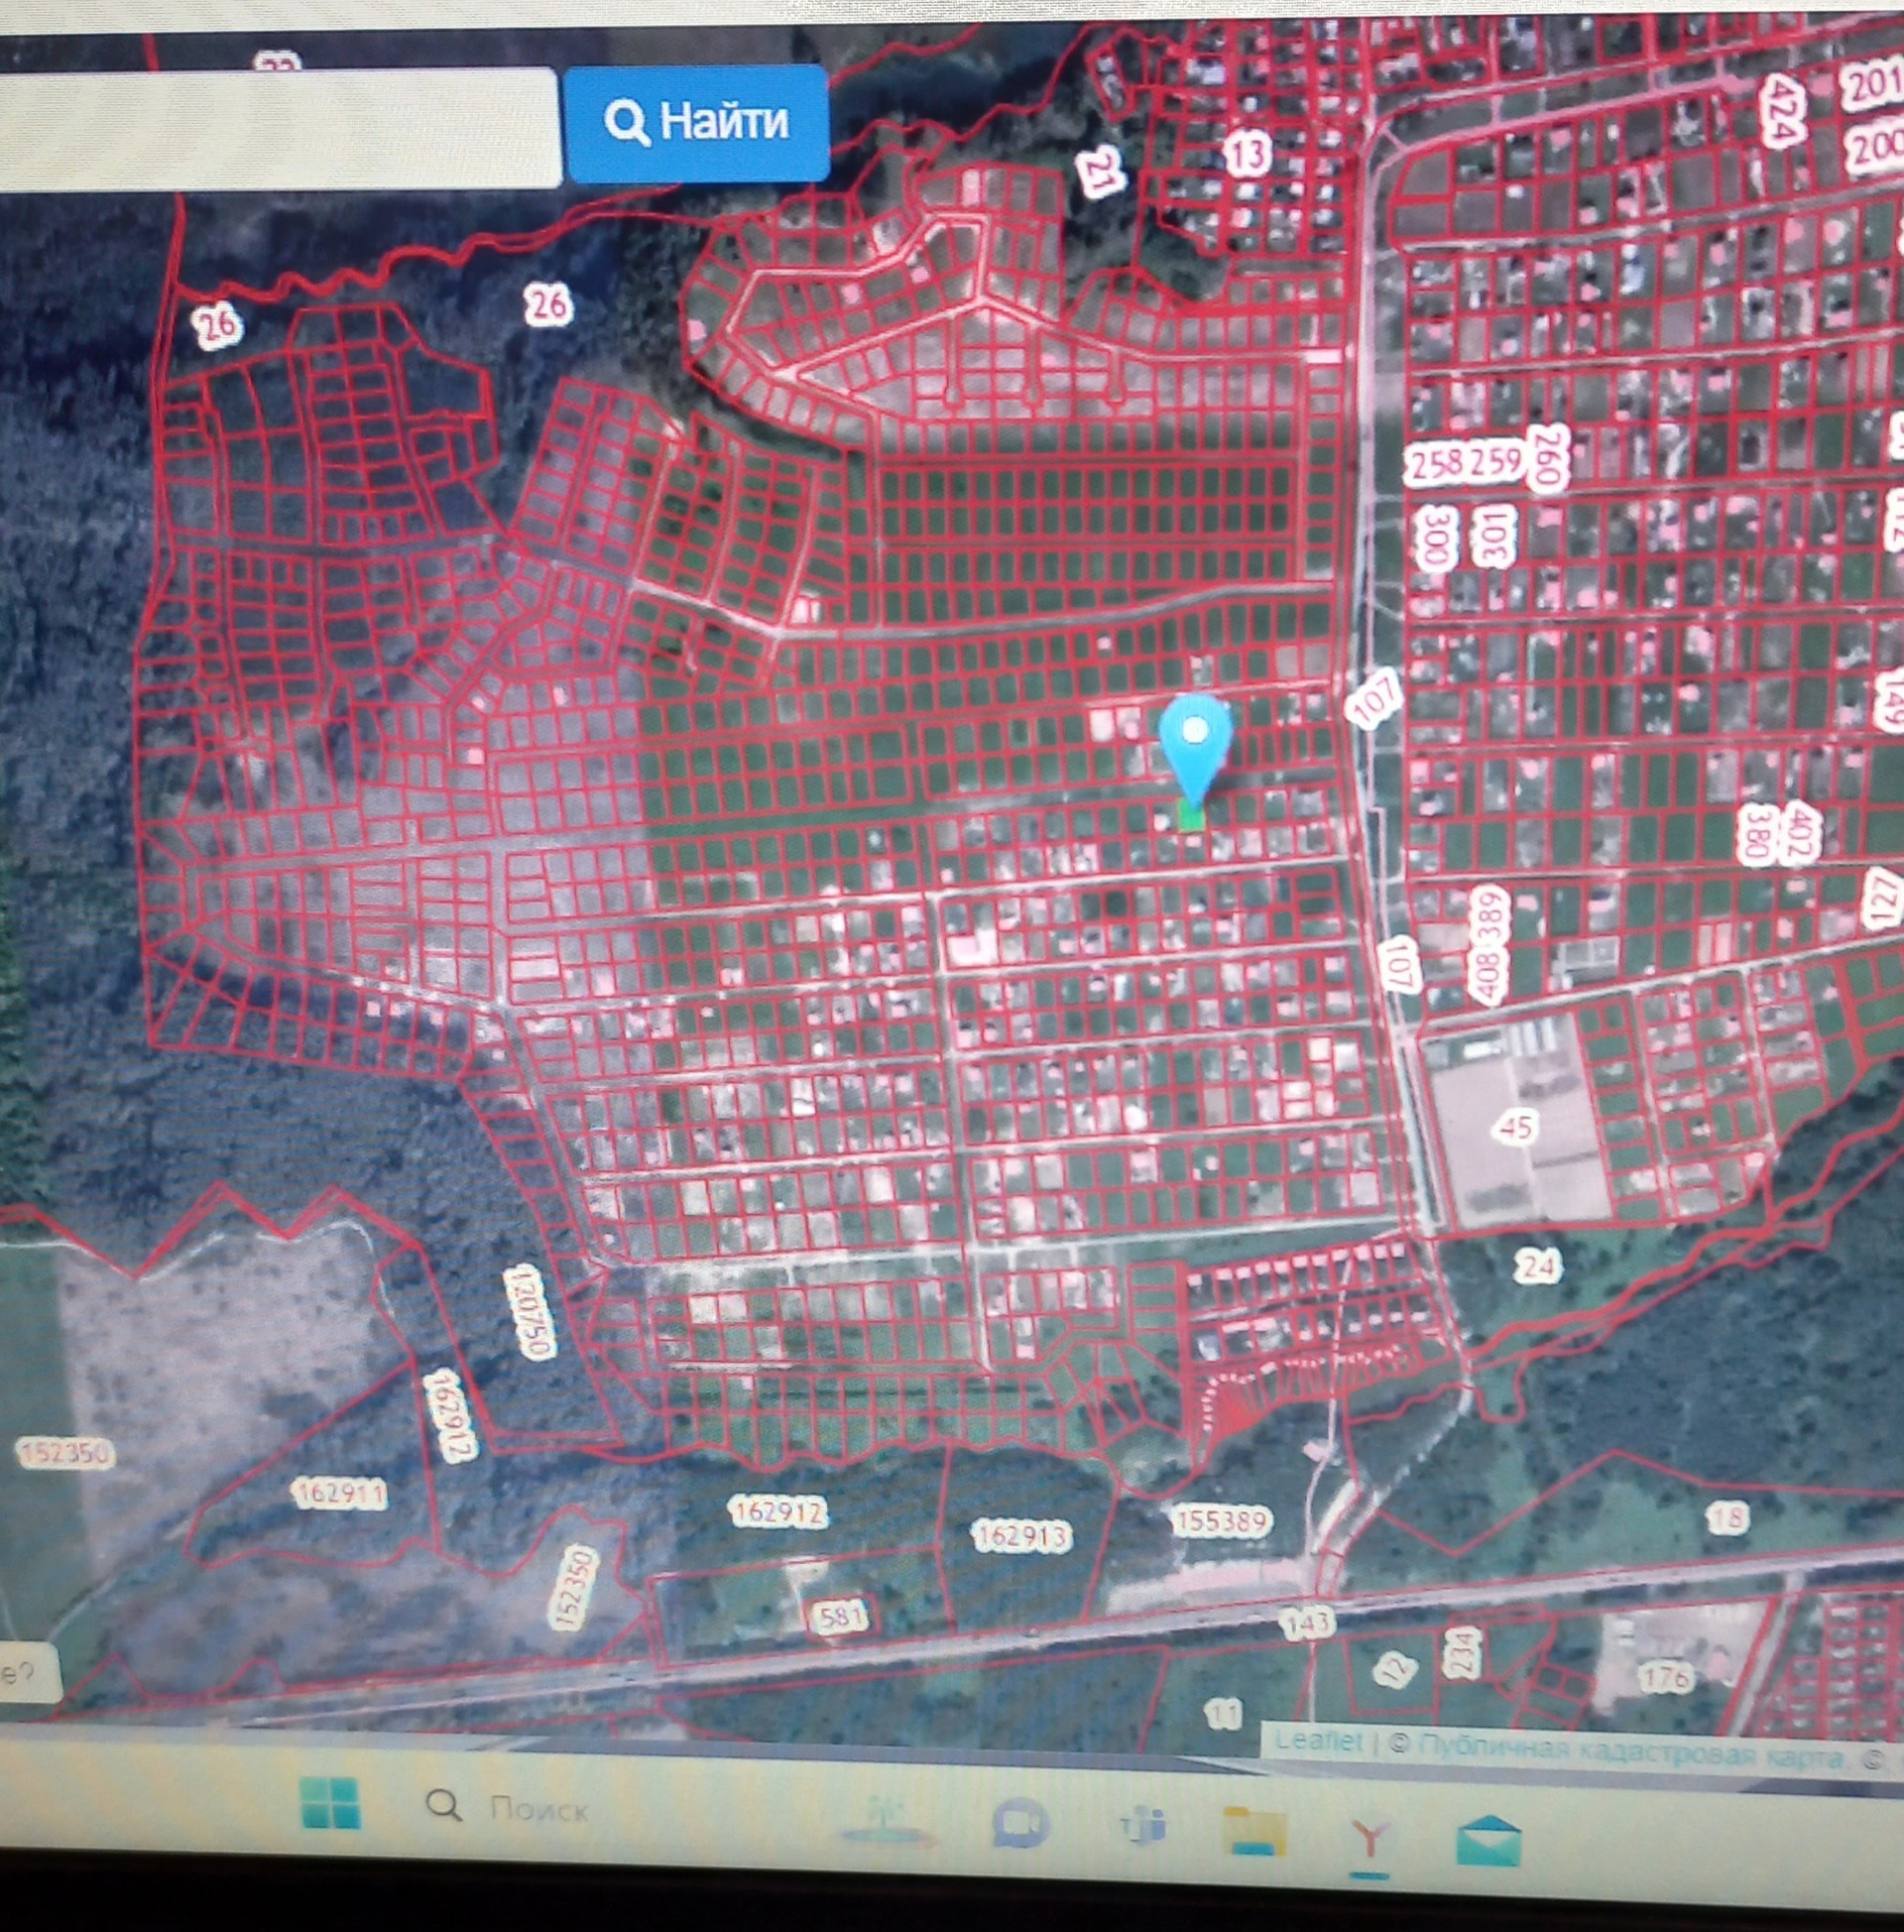Click map label 155389
The image size is (1904, 1932).
[1221, 1521]
